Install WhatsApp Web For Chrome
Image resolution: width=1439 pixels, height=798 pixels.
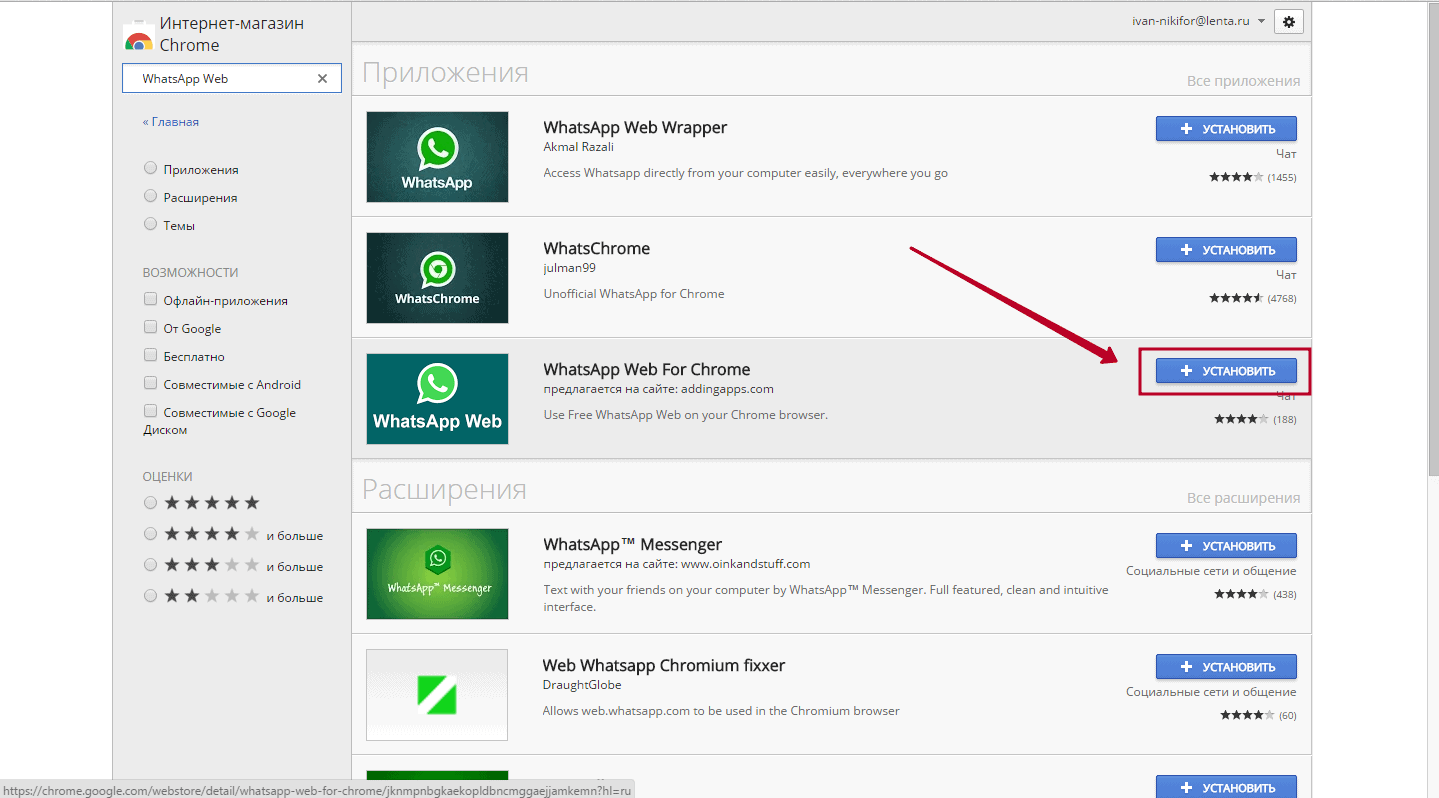[1226, 371]
